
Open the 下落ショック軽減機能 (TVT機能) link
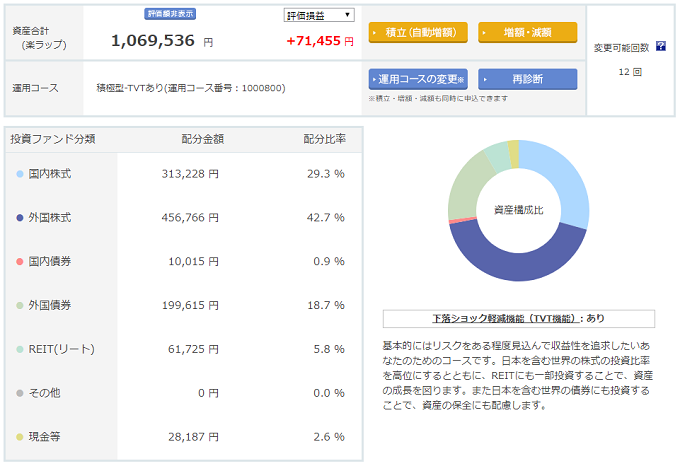pos(505,319)
